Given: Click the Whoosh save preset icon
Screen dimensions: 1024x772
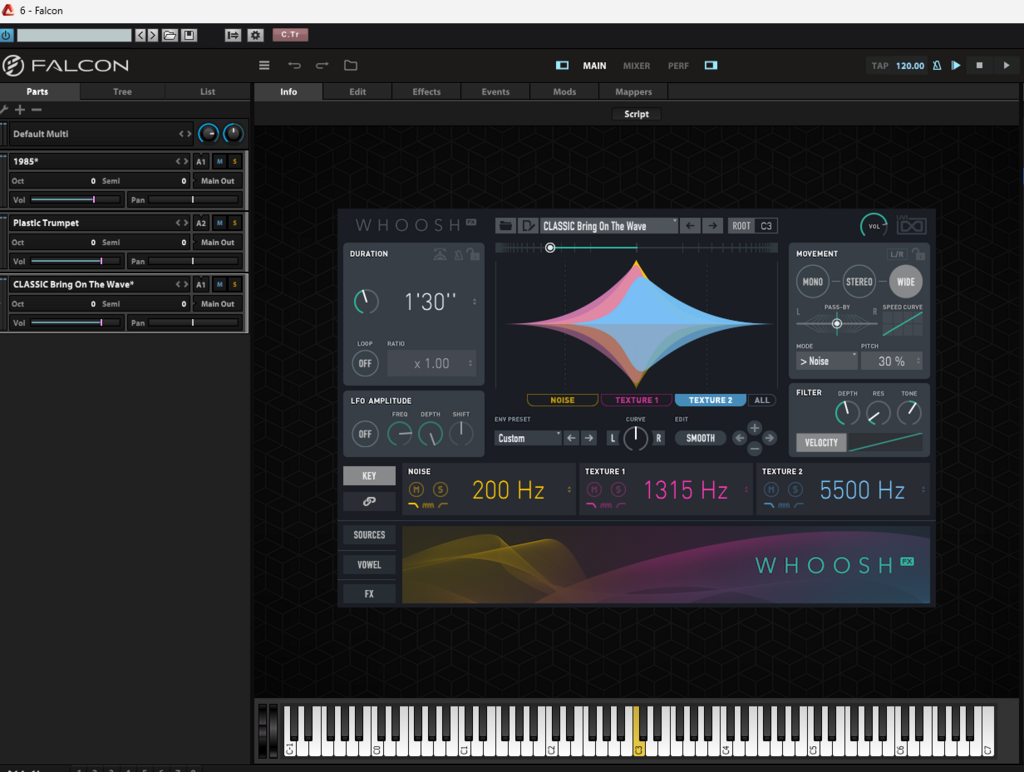Looking at the screenshot, I should (527, 226).
